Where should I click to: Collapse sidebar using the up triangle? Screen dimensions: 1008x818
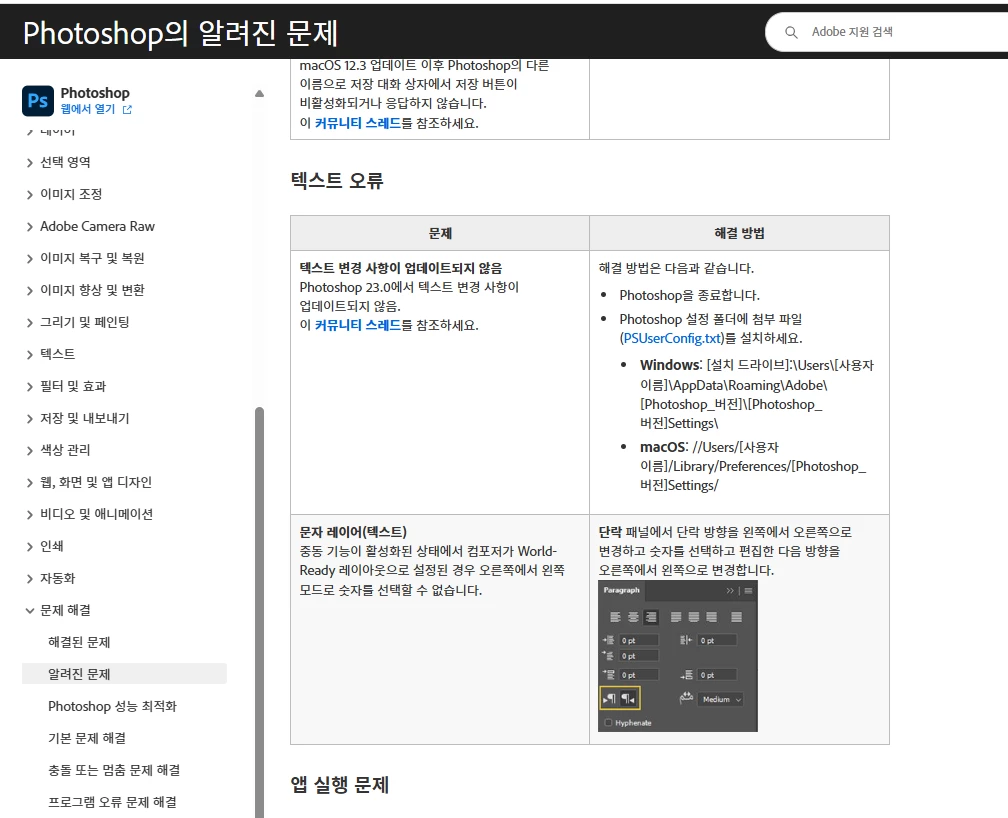click(x=259, y=93)
